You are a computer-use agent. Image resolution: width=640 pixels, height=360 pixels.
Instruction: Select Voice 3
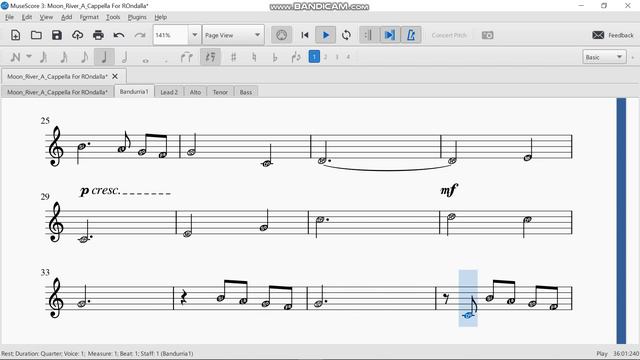[337, 57]
